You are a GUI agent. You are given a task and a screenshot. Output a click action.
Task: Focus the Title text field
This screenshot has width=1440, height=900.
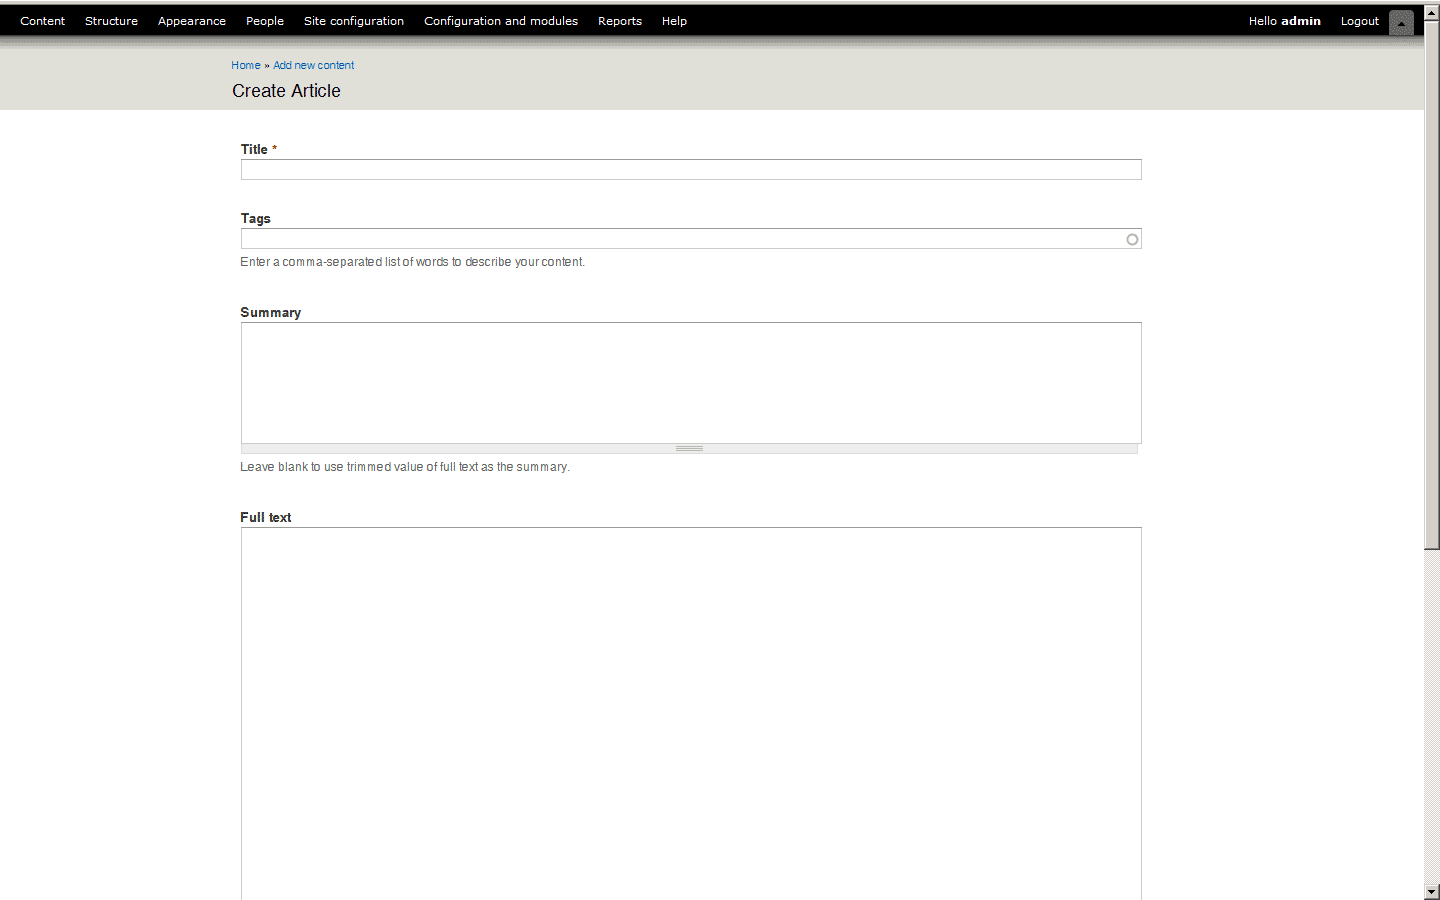pyautogui.click(x=690, y=170)
